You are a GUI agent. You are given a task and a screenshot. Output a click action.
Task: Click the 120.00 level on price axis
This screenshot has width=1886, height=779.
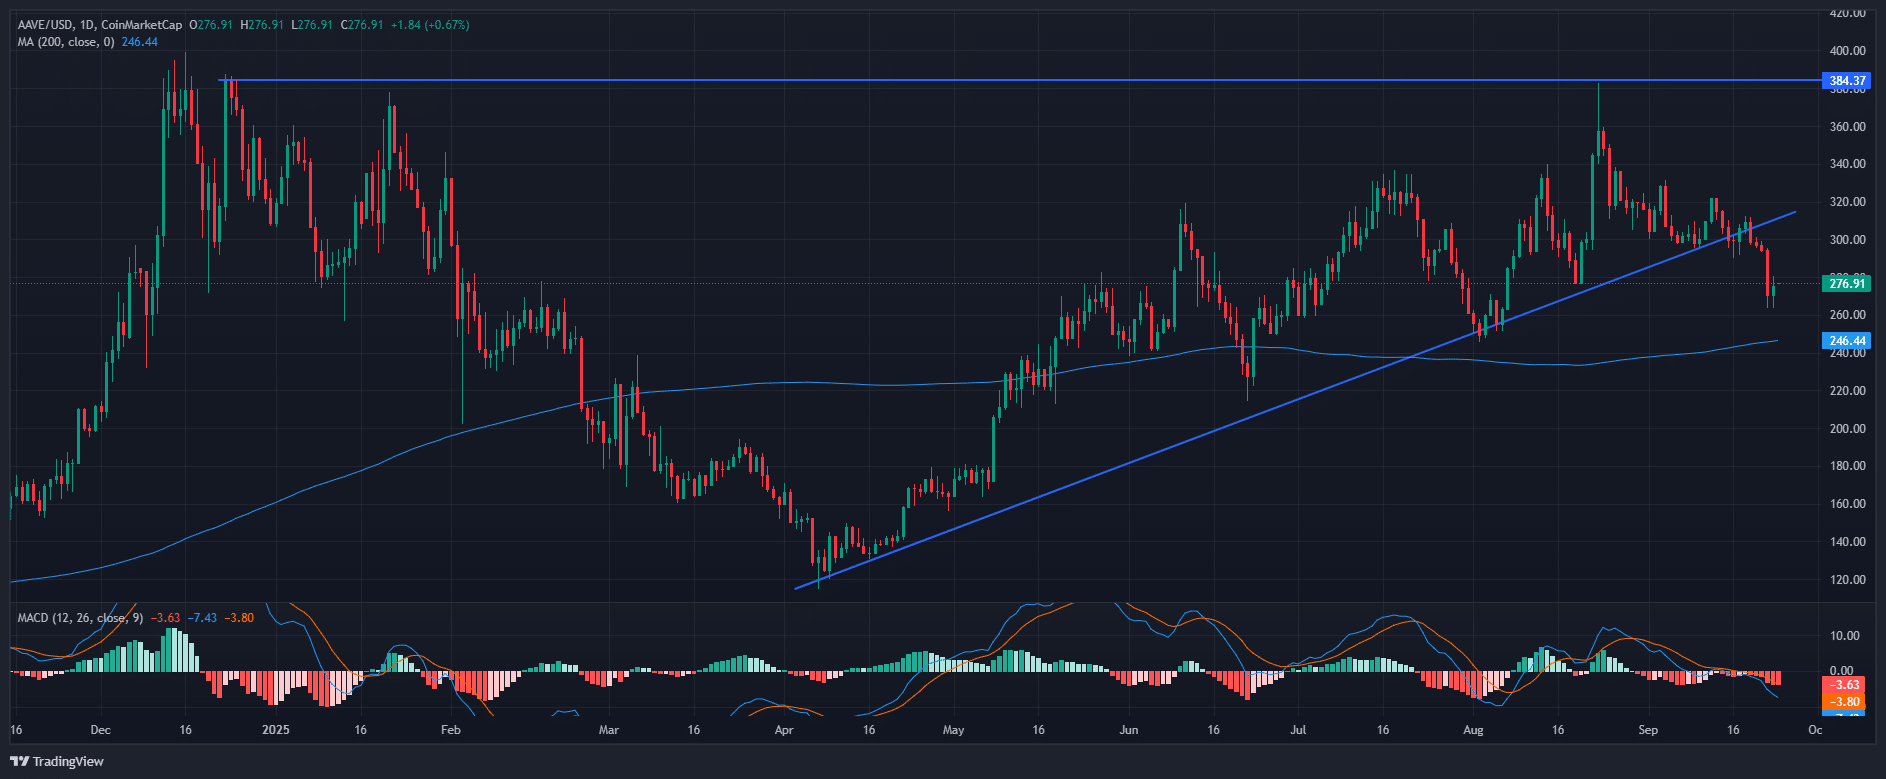coord(1846,580)
